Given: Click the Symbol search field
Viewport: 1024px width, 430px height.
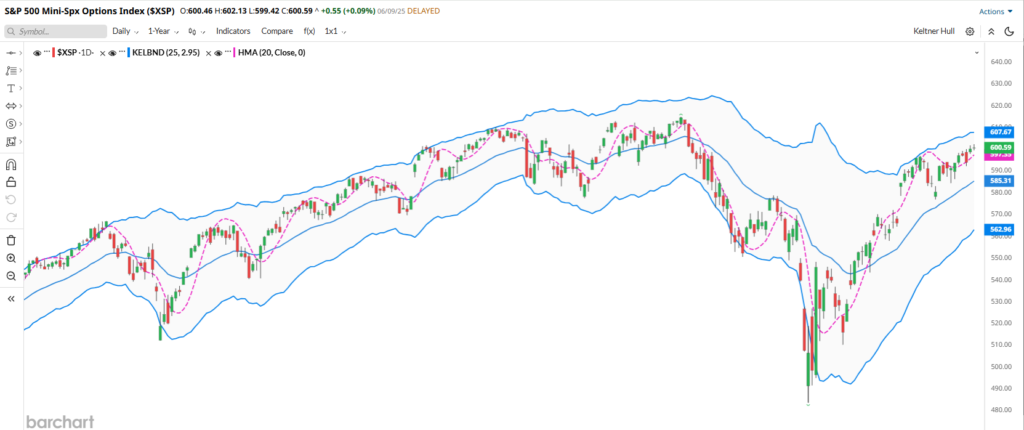Looking at the screenshot, I should [x=55, y=31].
